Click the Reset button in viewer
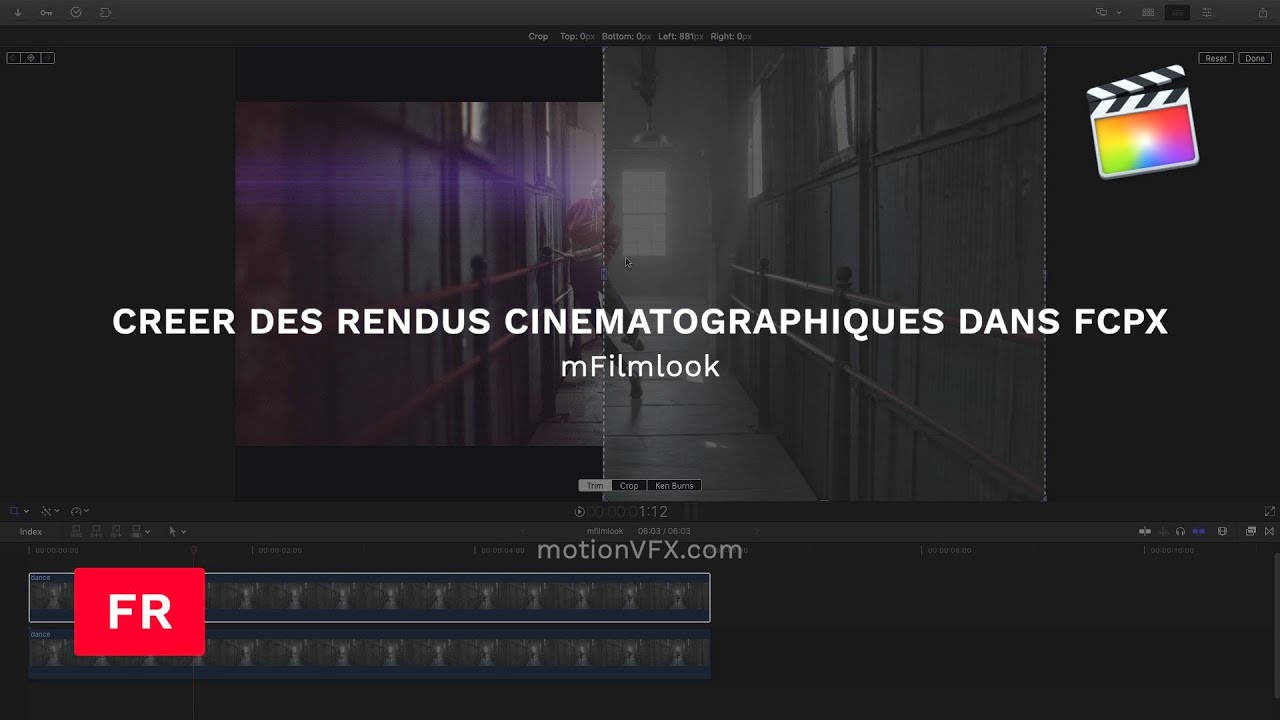 click(1216, 59)
